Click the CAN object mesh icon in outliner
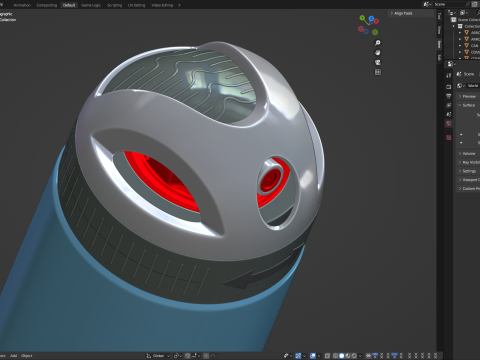Image resolution: width=480 pixels, height=360 pixels. [x=466, y=45]
